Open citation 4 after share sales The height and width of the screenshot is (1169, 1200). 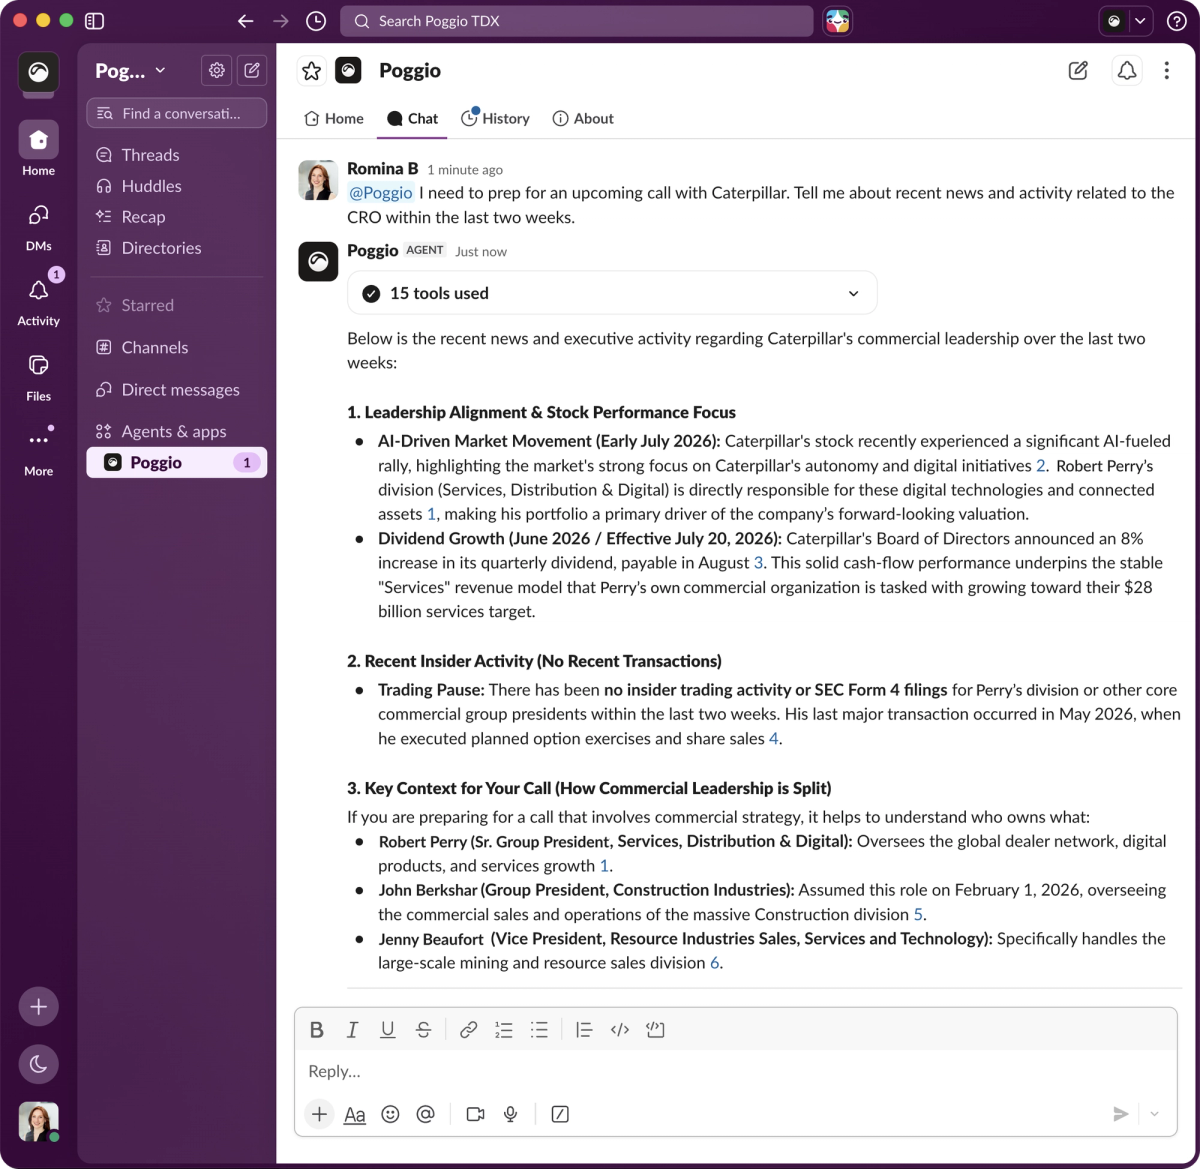[x=773, y=739]
